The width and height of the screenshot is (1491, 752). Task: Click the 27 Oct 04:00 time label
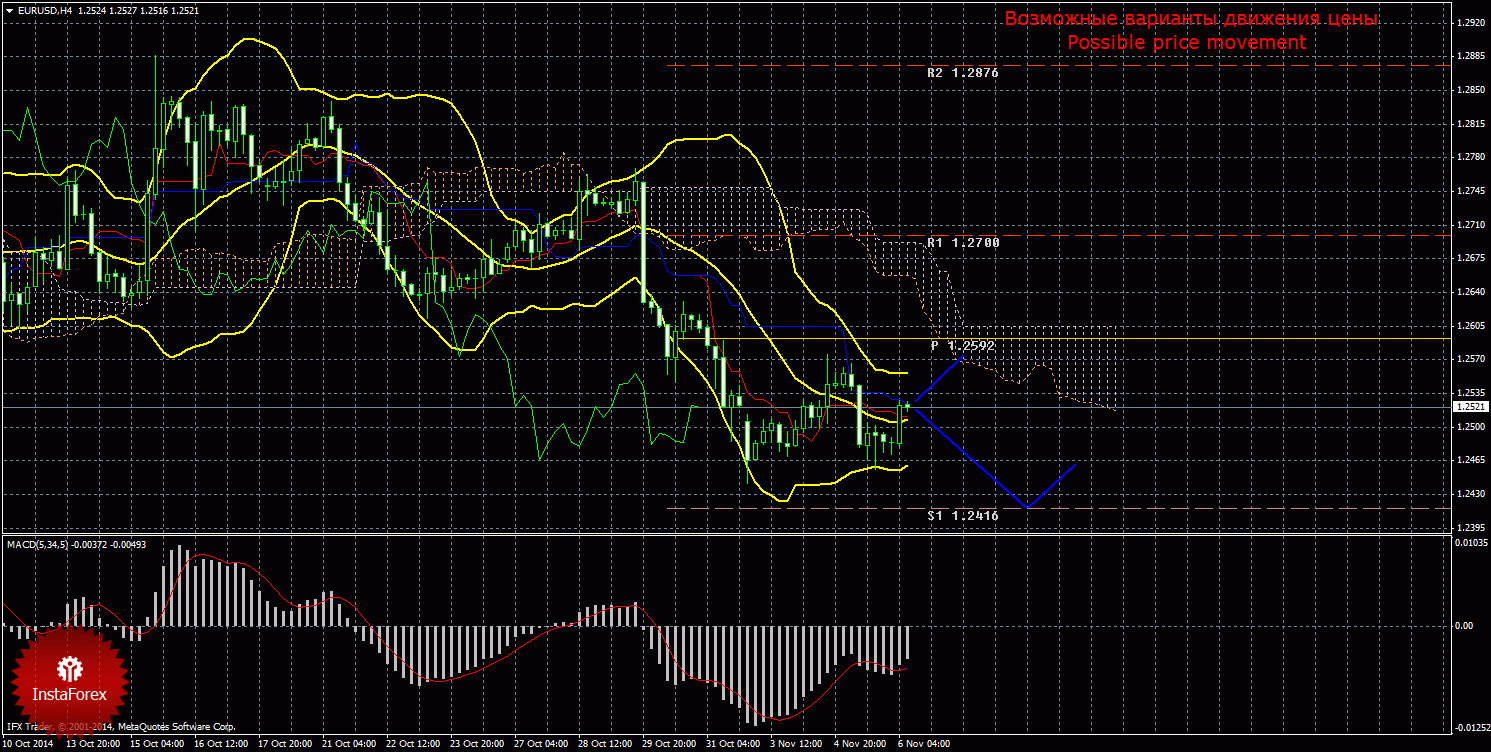click(x=539, y=744)
